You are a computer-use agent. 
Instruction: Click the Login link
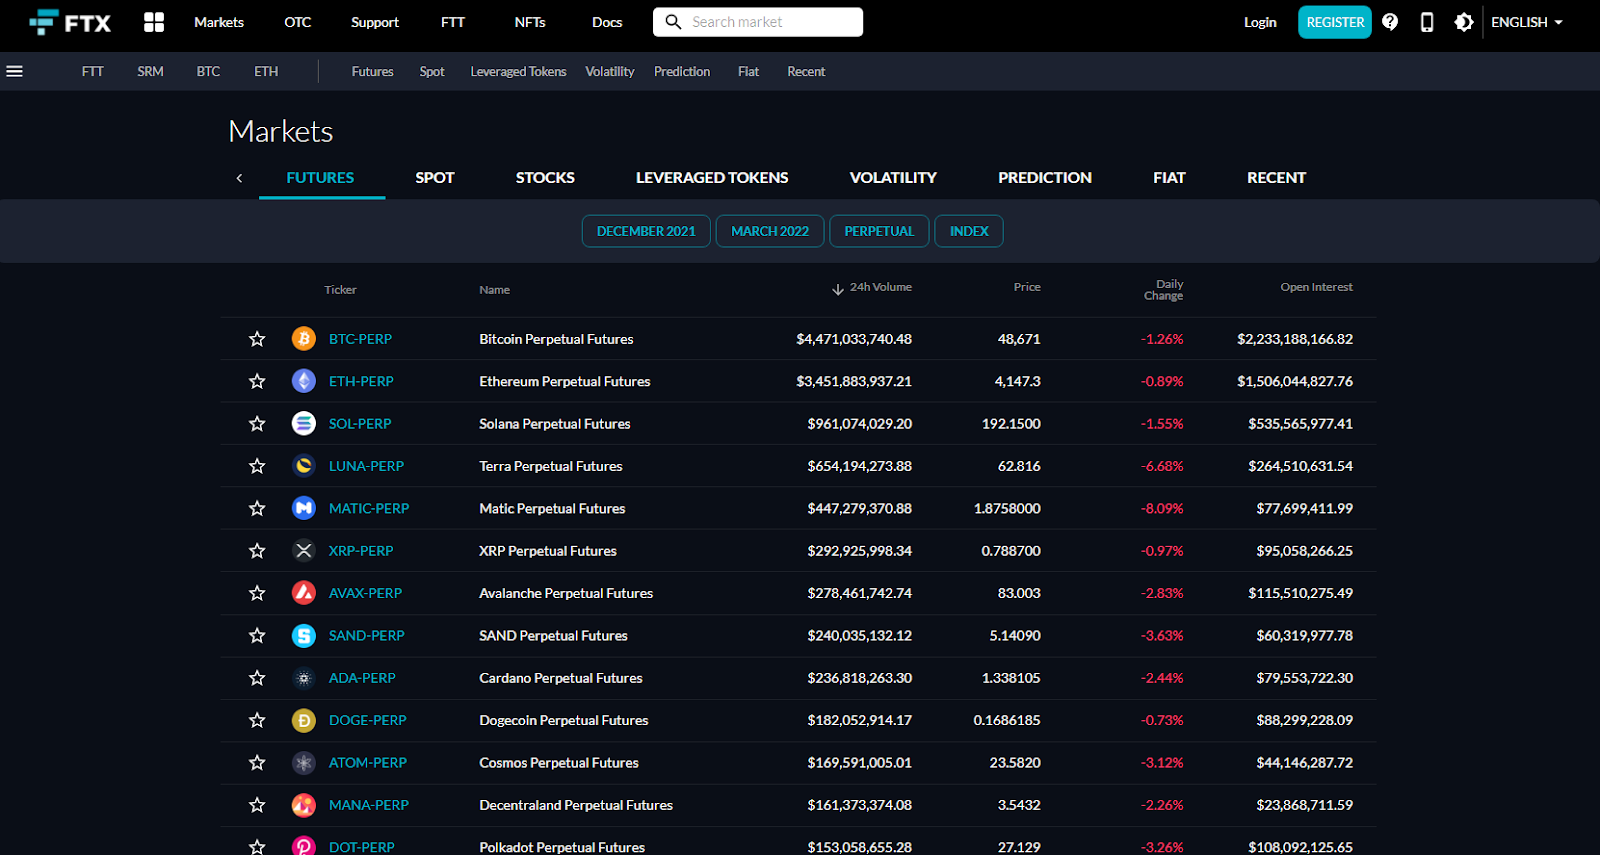(1260, 22)
